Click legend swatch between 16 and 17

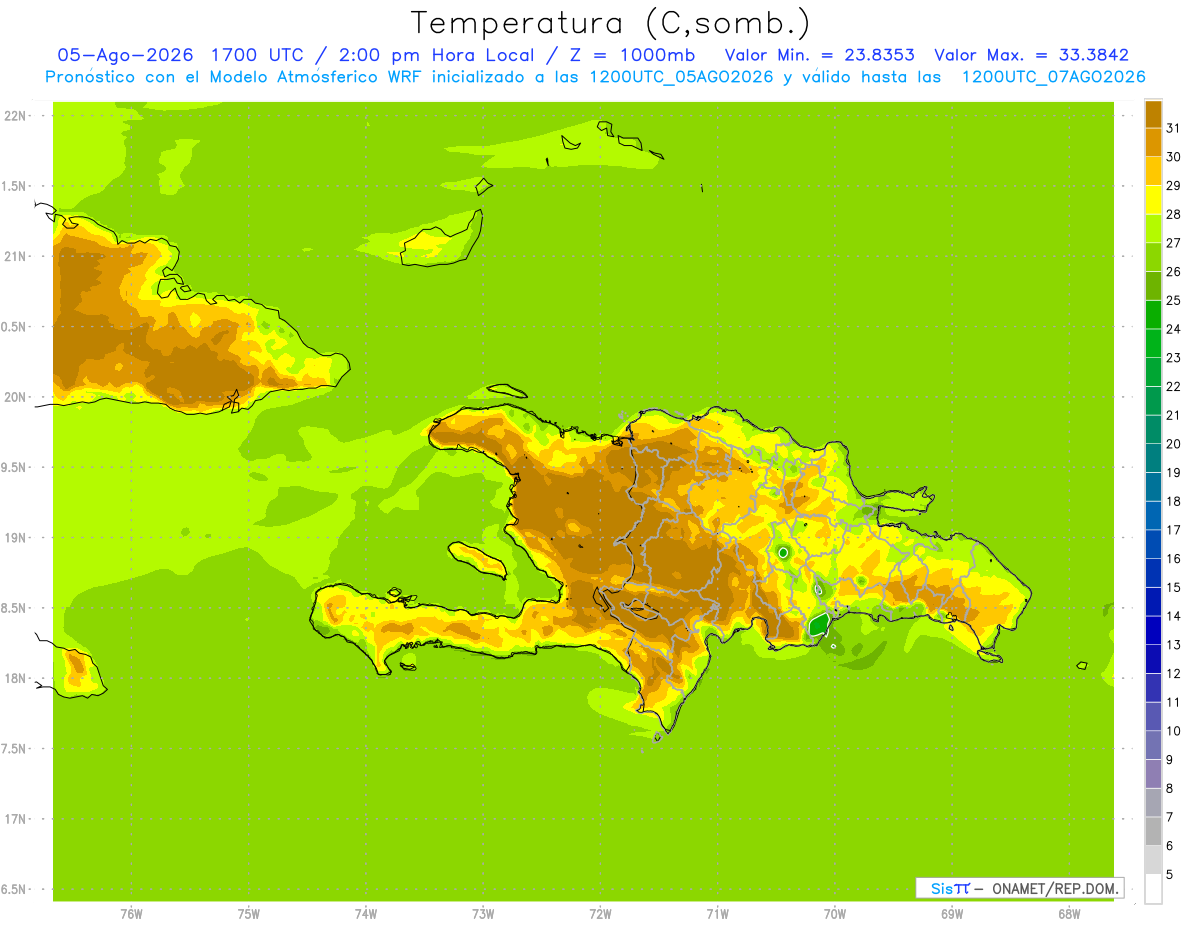pyautogui.click(x=1153, y=544)
